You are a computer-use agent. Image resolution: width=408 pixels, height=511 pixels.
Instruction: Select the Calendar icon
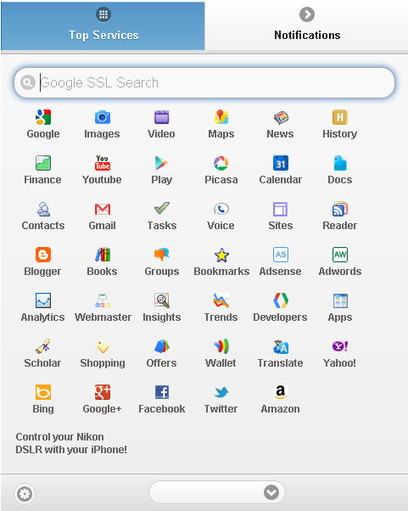tap(280, 163)
